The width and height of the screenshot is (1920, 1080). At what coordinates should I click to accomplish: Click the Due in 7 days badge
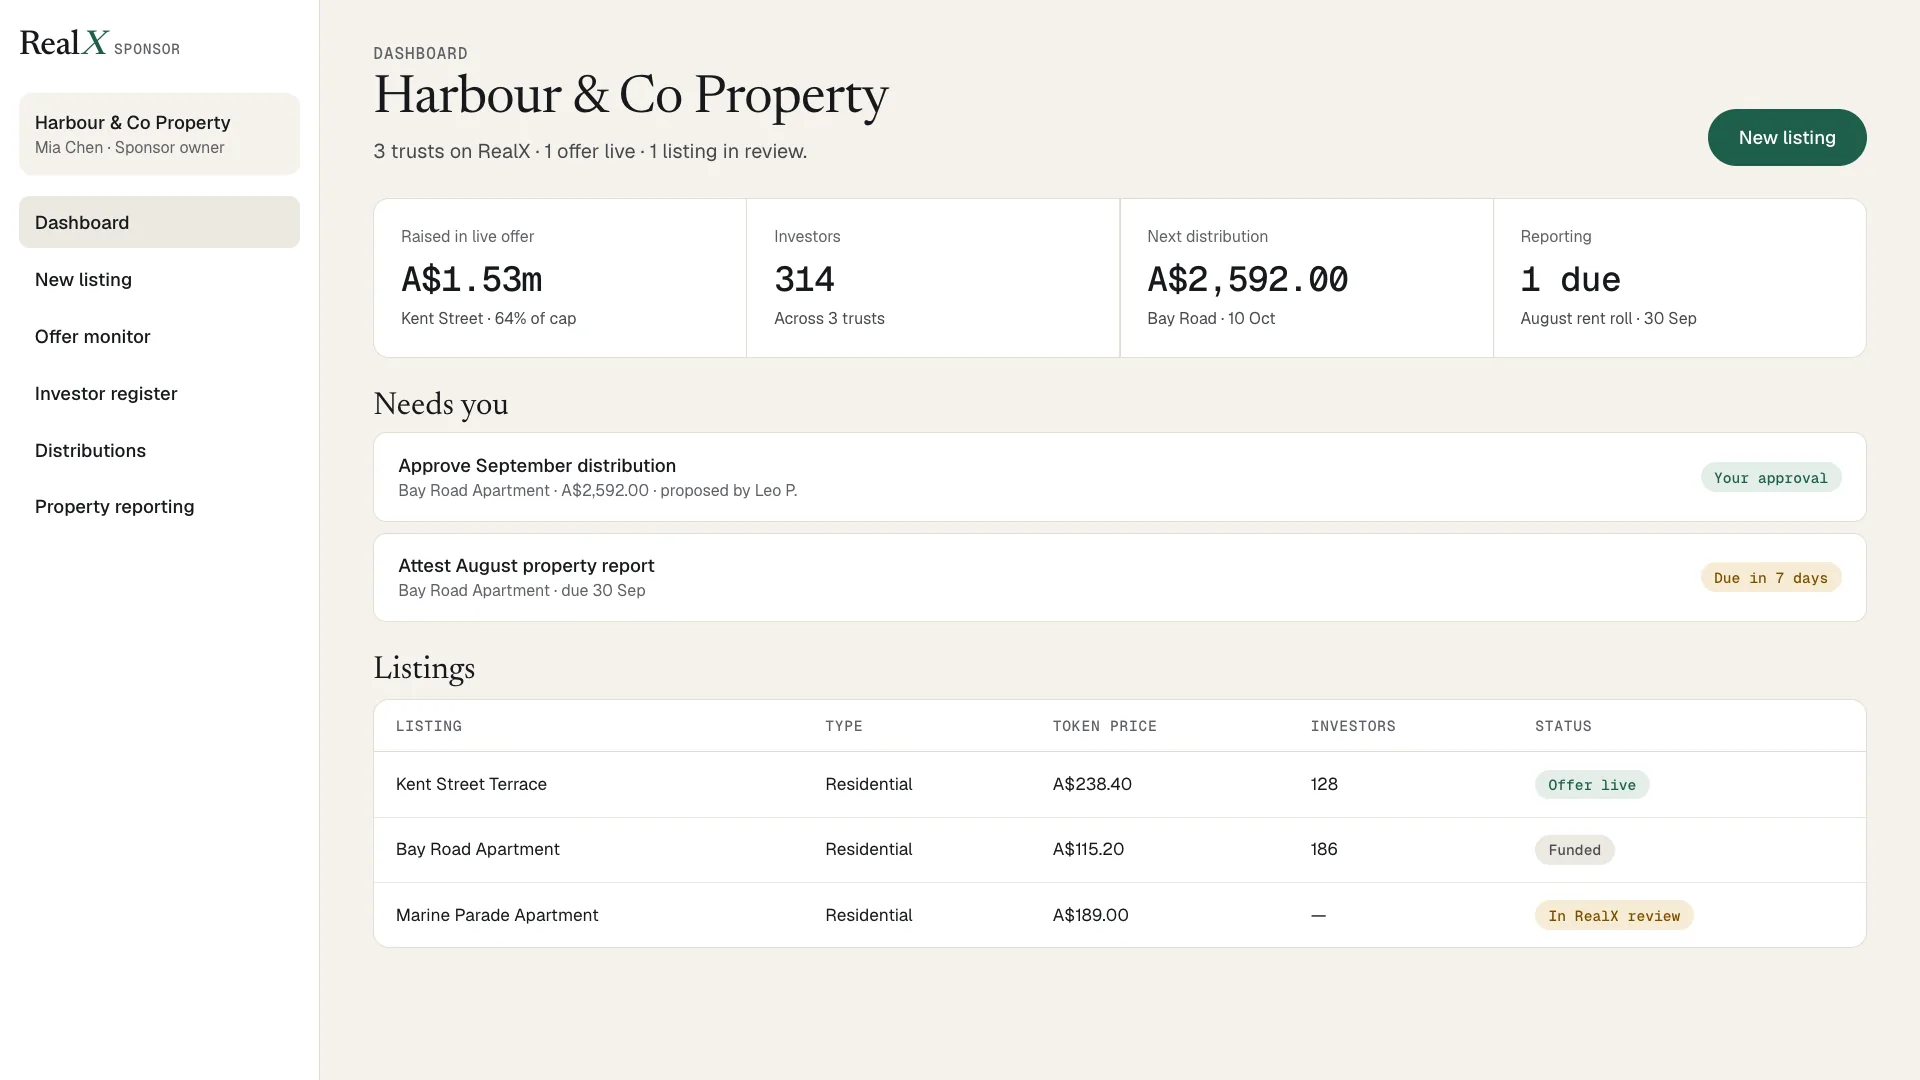[1770, 578]
